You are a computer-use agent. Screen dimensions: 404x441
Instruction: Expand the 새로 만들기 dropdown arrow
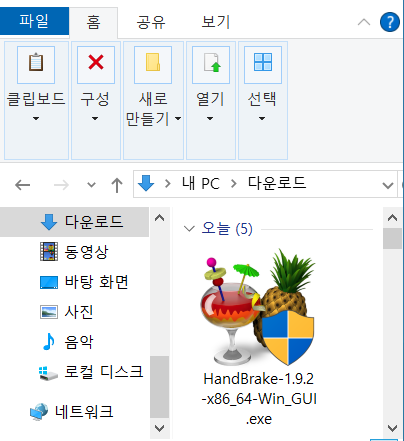[x=178, y=118]
